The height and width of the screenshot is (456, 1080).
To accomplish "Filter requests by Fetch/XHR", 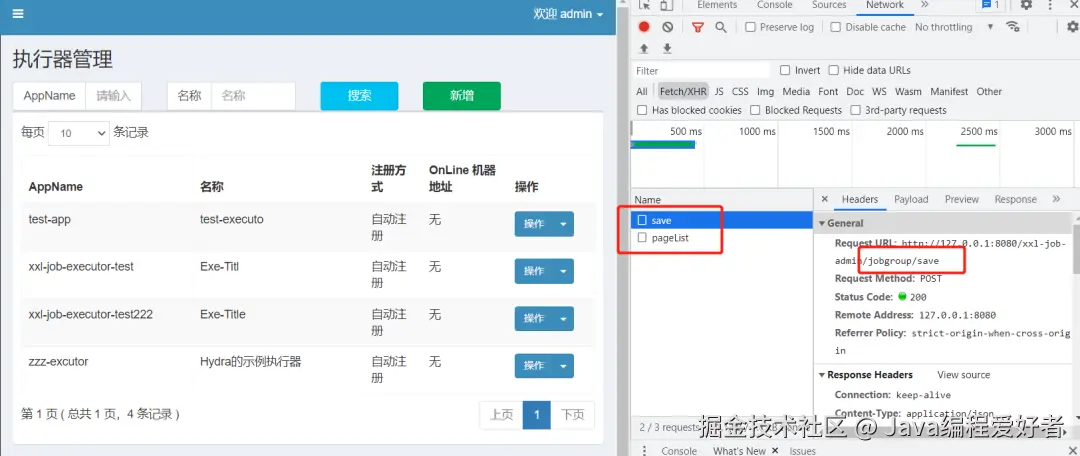I will tap(683, 92).
